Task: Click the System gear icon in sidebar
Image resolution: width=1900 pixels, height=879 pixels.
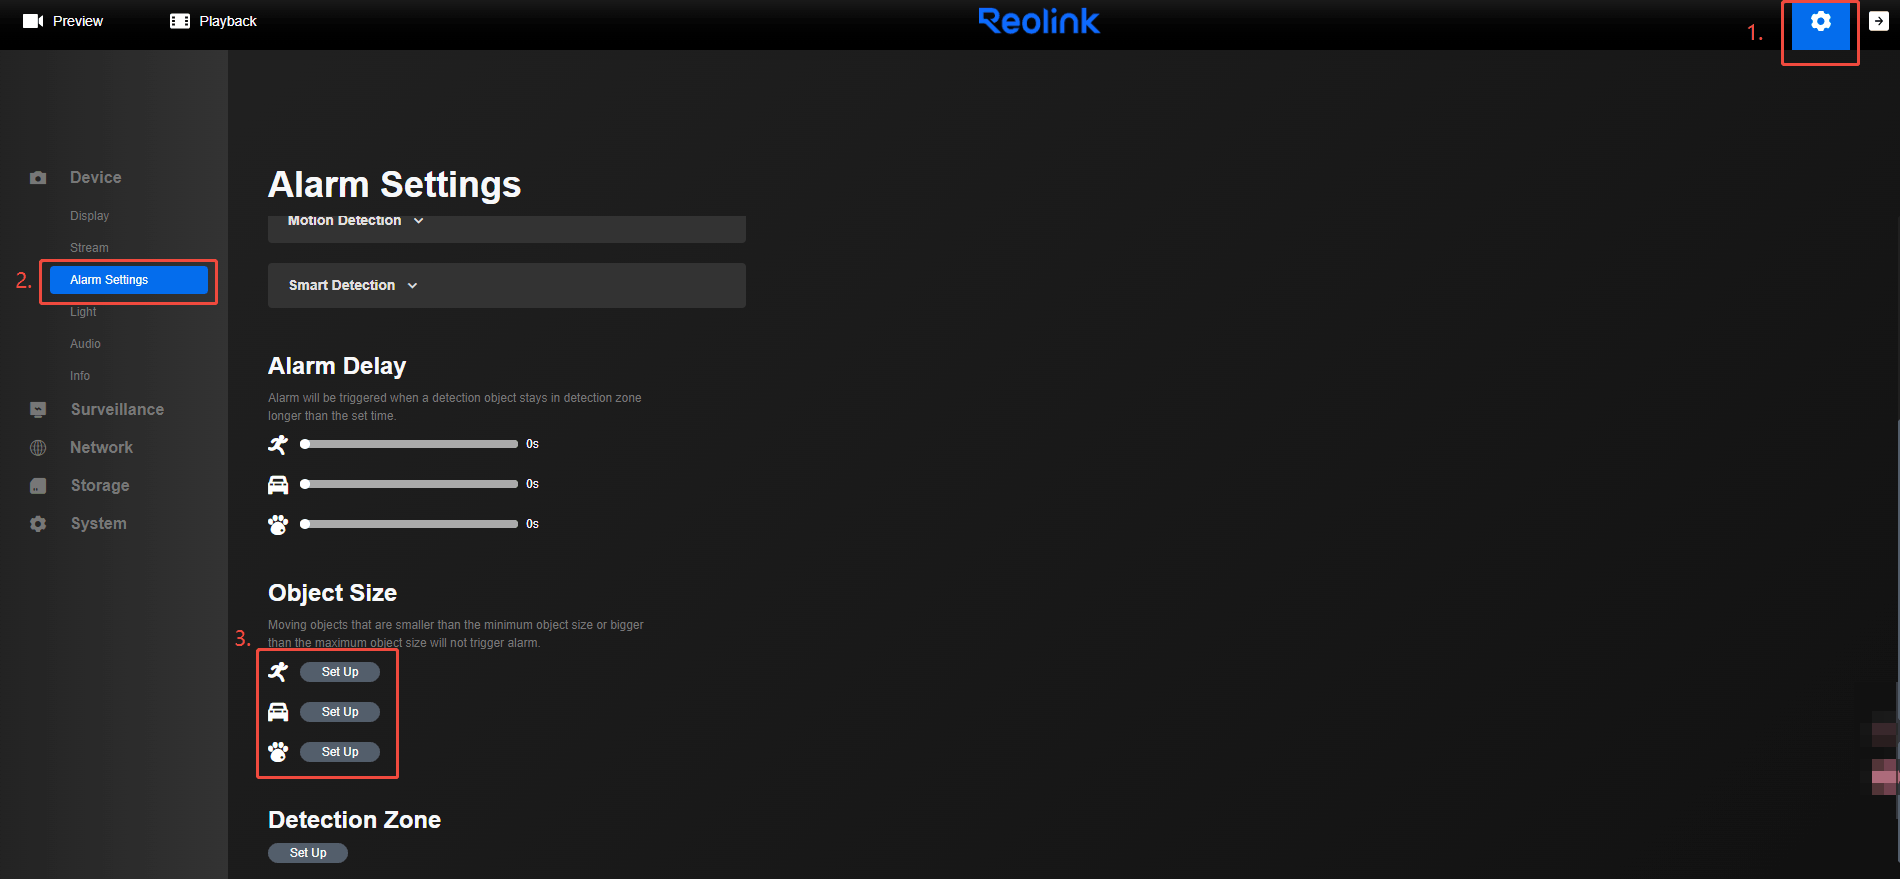Action: coord(38,524)
